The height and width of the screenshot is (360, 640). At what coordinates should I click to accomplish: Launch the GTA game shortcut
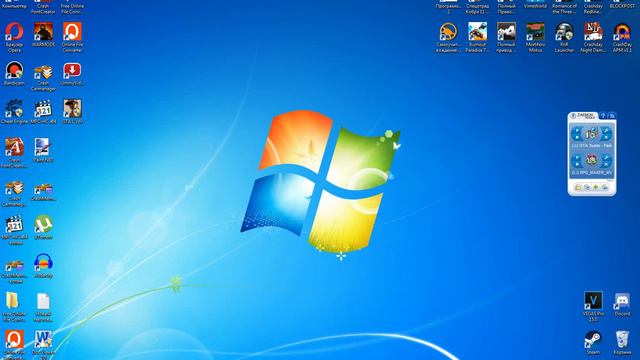pos(72,109)
